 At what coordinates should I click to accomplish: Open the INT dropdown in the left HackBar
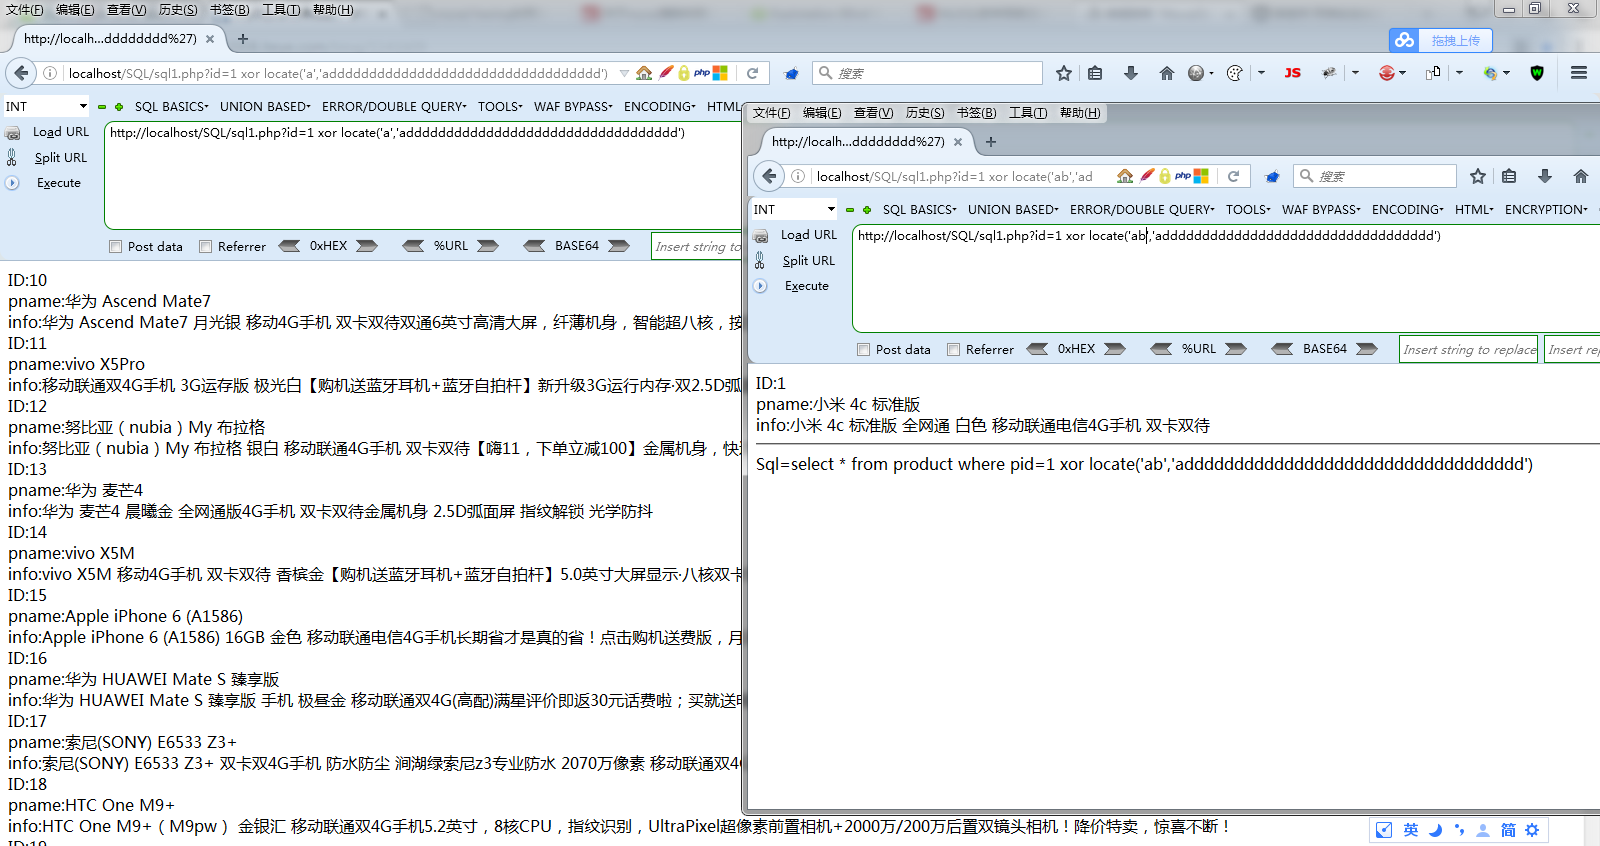pyautogui.click(x=46, y=106)
